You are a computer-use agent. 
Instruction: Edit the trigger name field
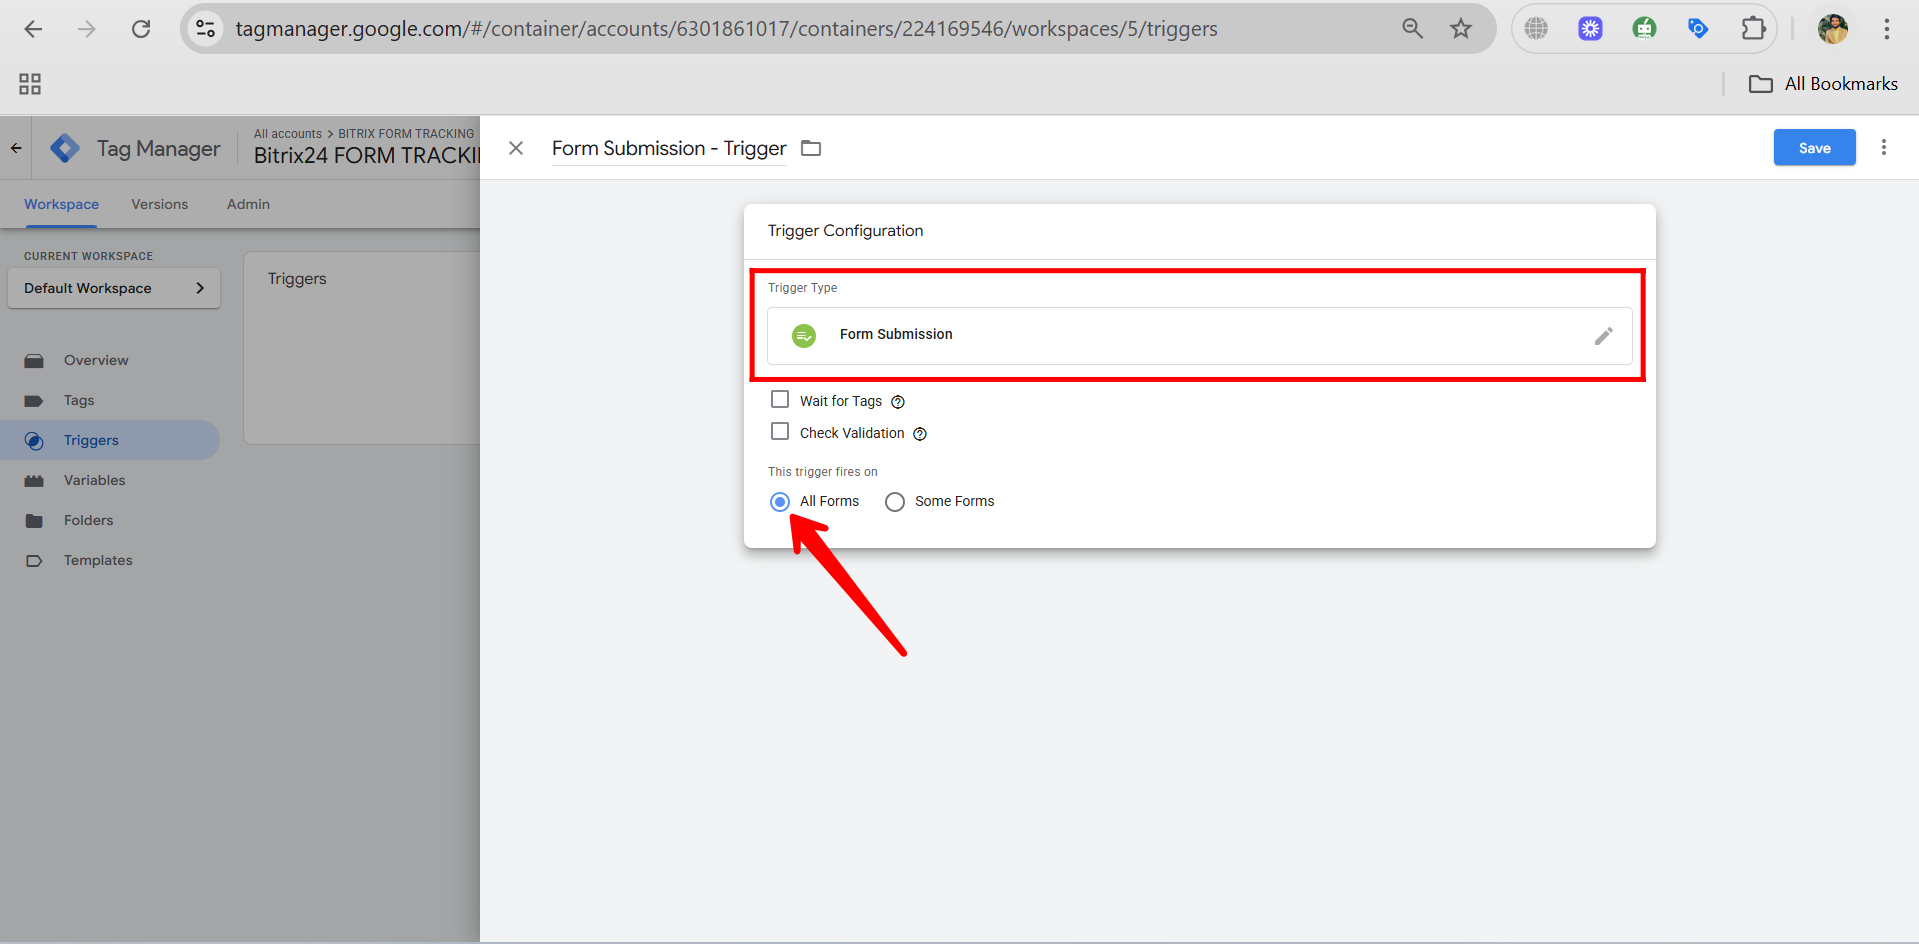click(669, 148)
